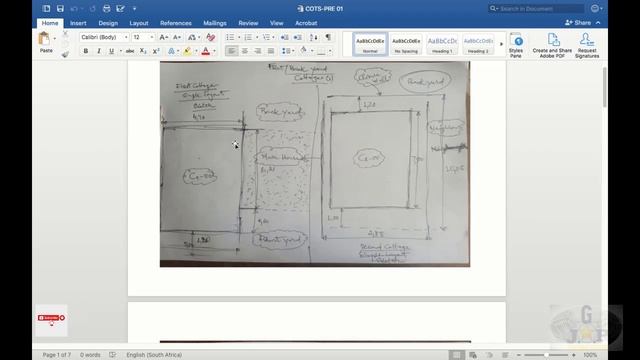Click the Share button
640x360 pixels.
click(578, 23)
